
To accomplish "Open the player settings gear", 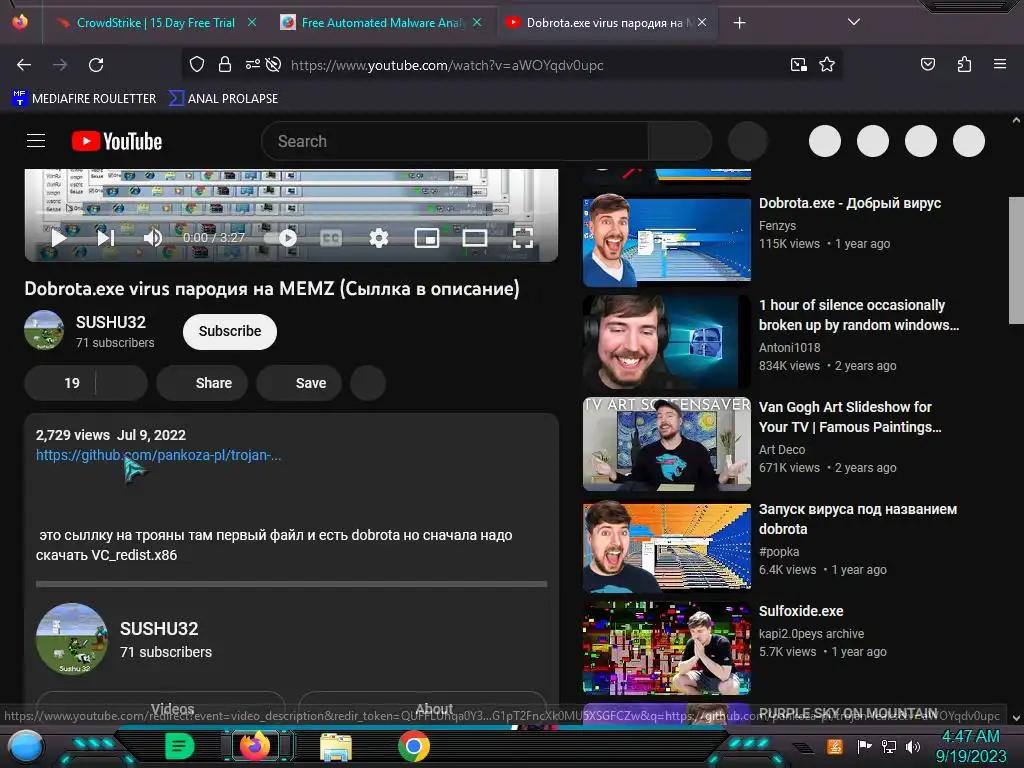I will coord(379,238).
